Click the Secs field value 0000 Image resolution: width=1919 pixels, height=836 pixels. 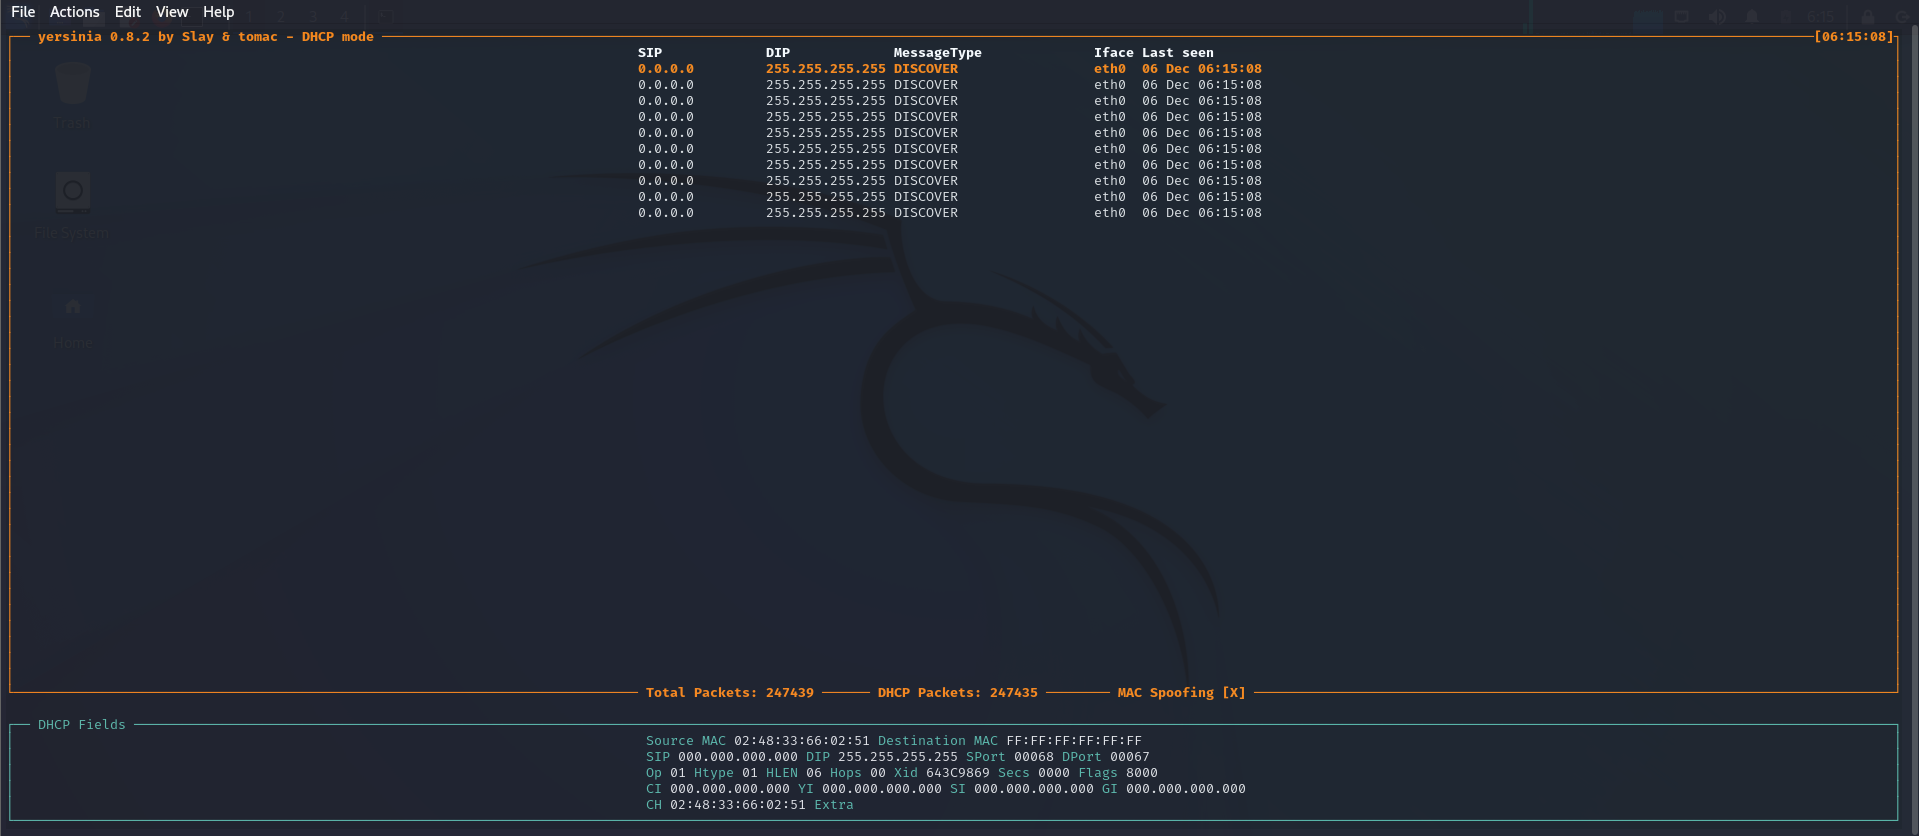point(1054,773)
